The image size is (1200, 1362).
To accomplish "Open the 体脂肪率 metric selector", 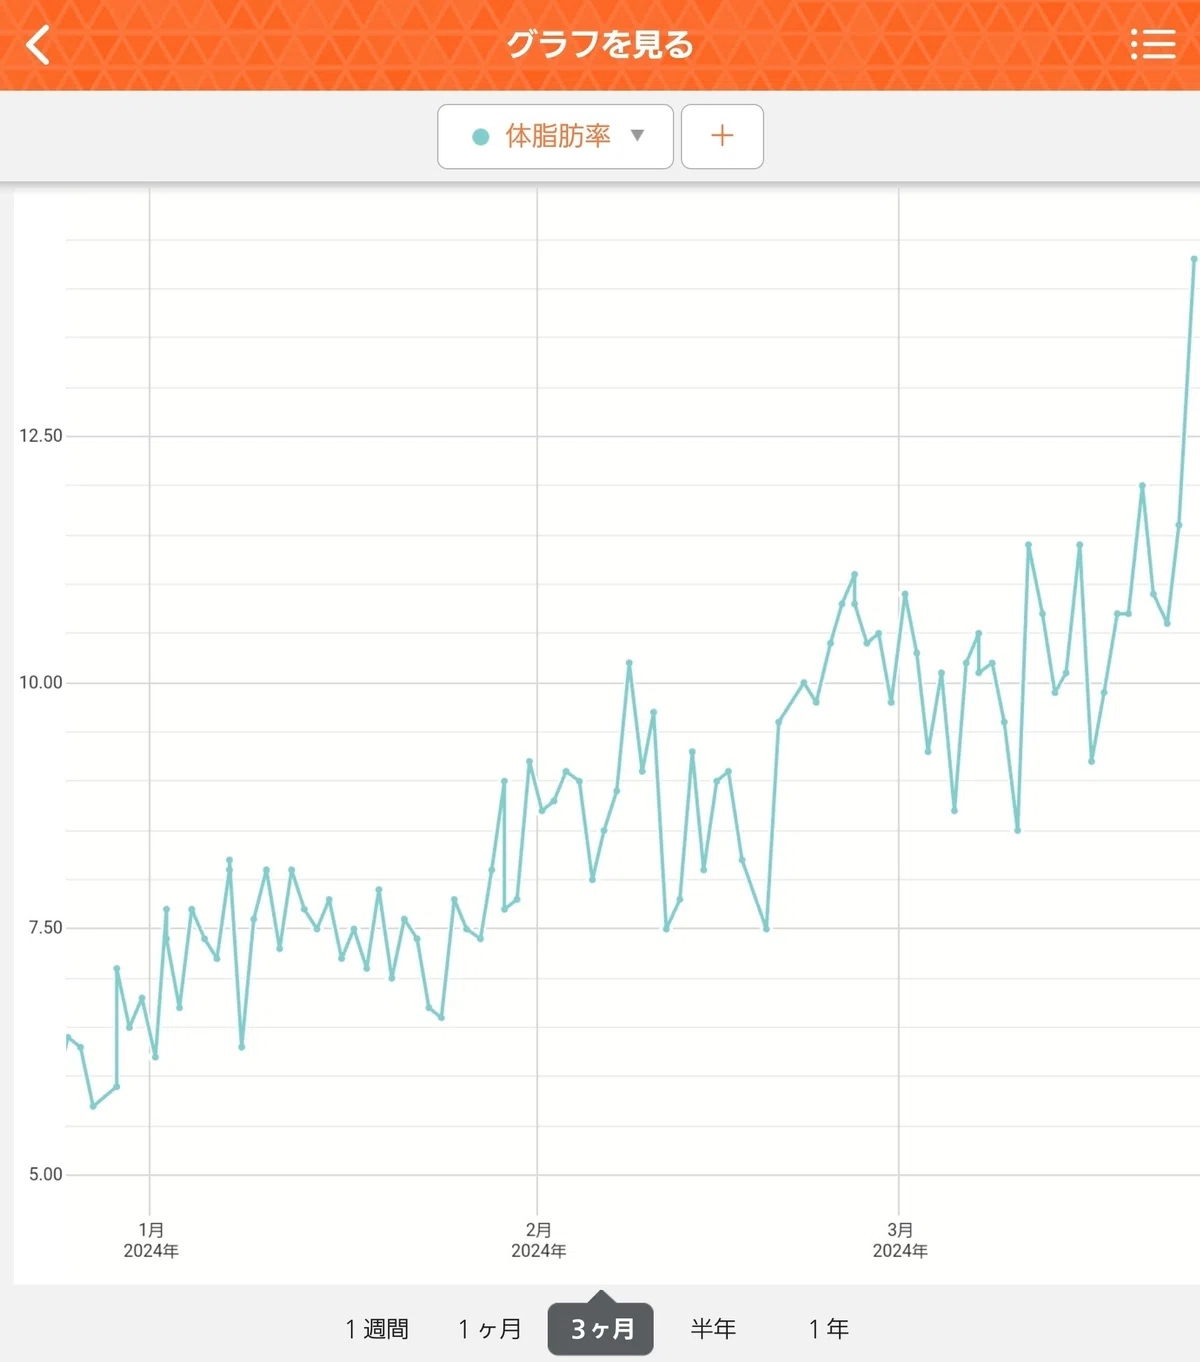I will coord(555,136).
